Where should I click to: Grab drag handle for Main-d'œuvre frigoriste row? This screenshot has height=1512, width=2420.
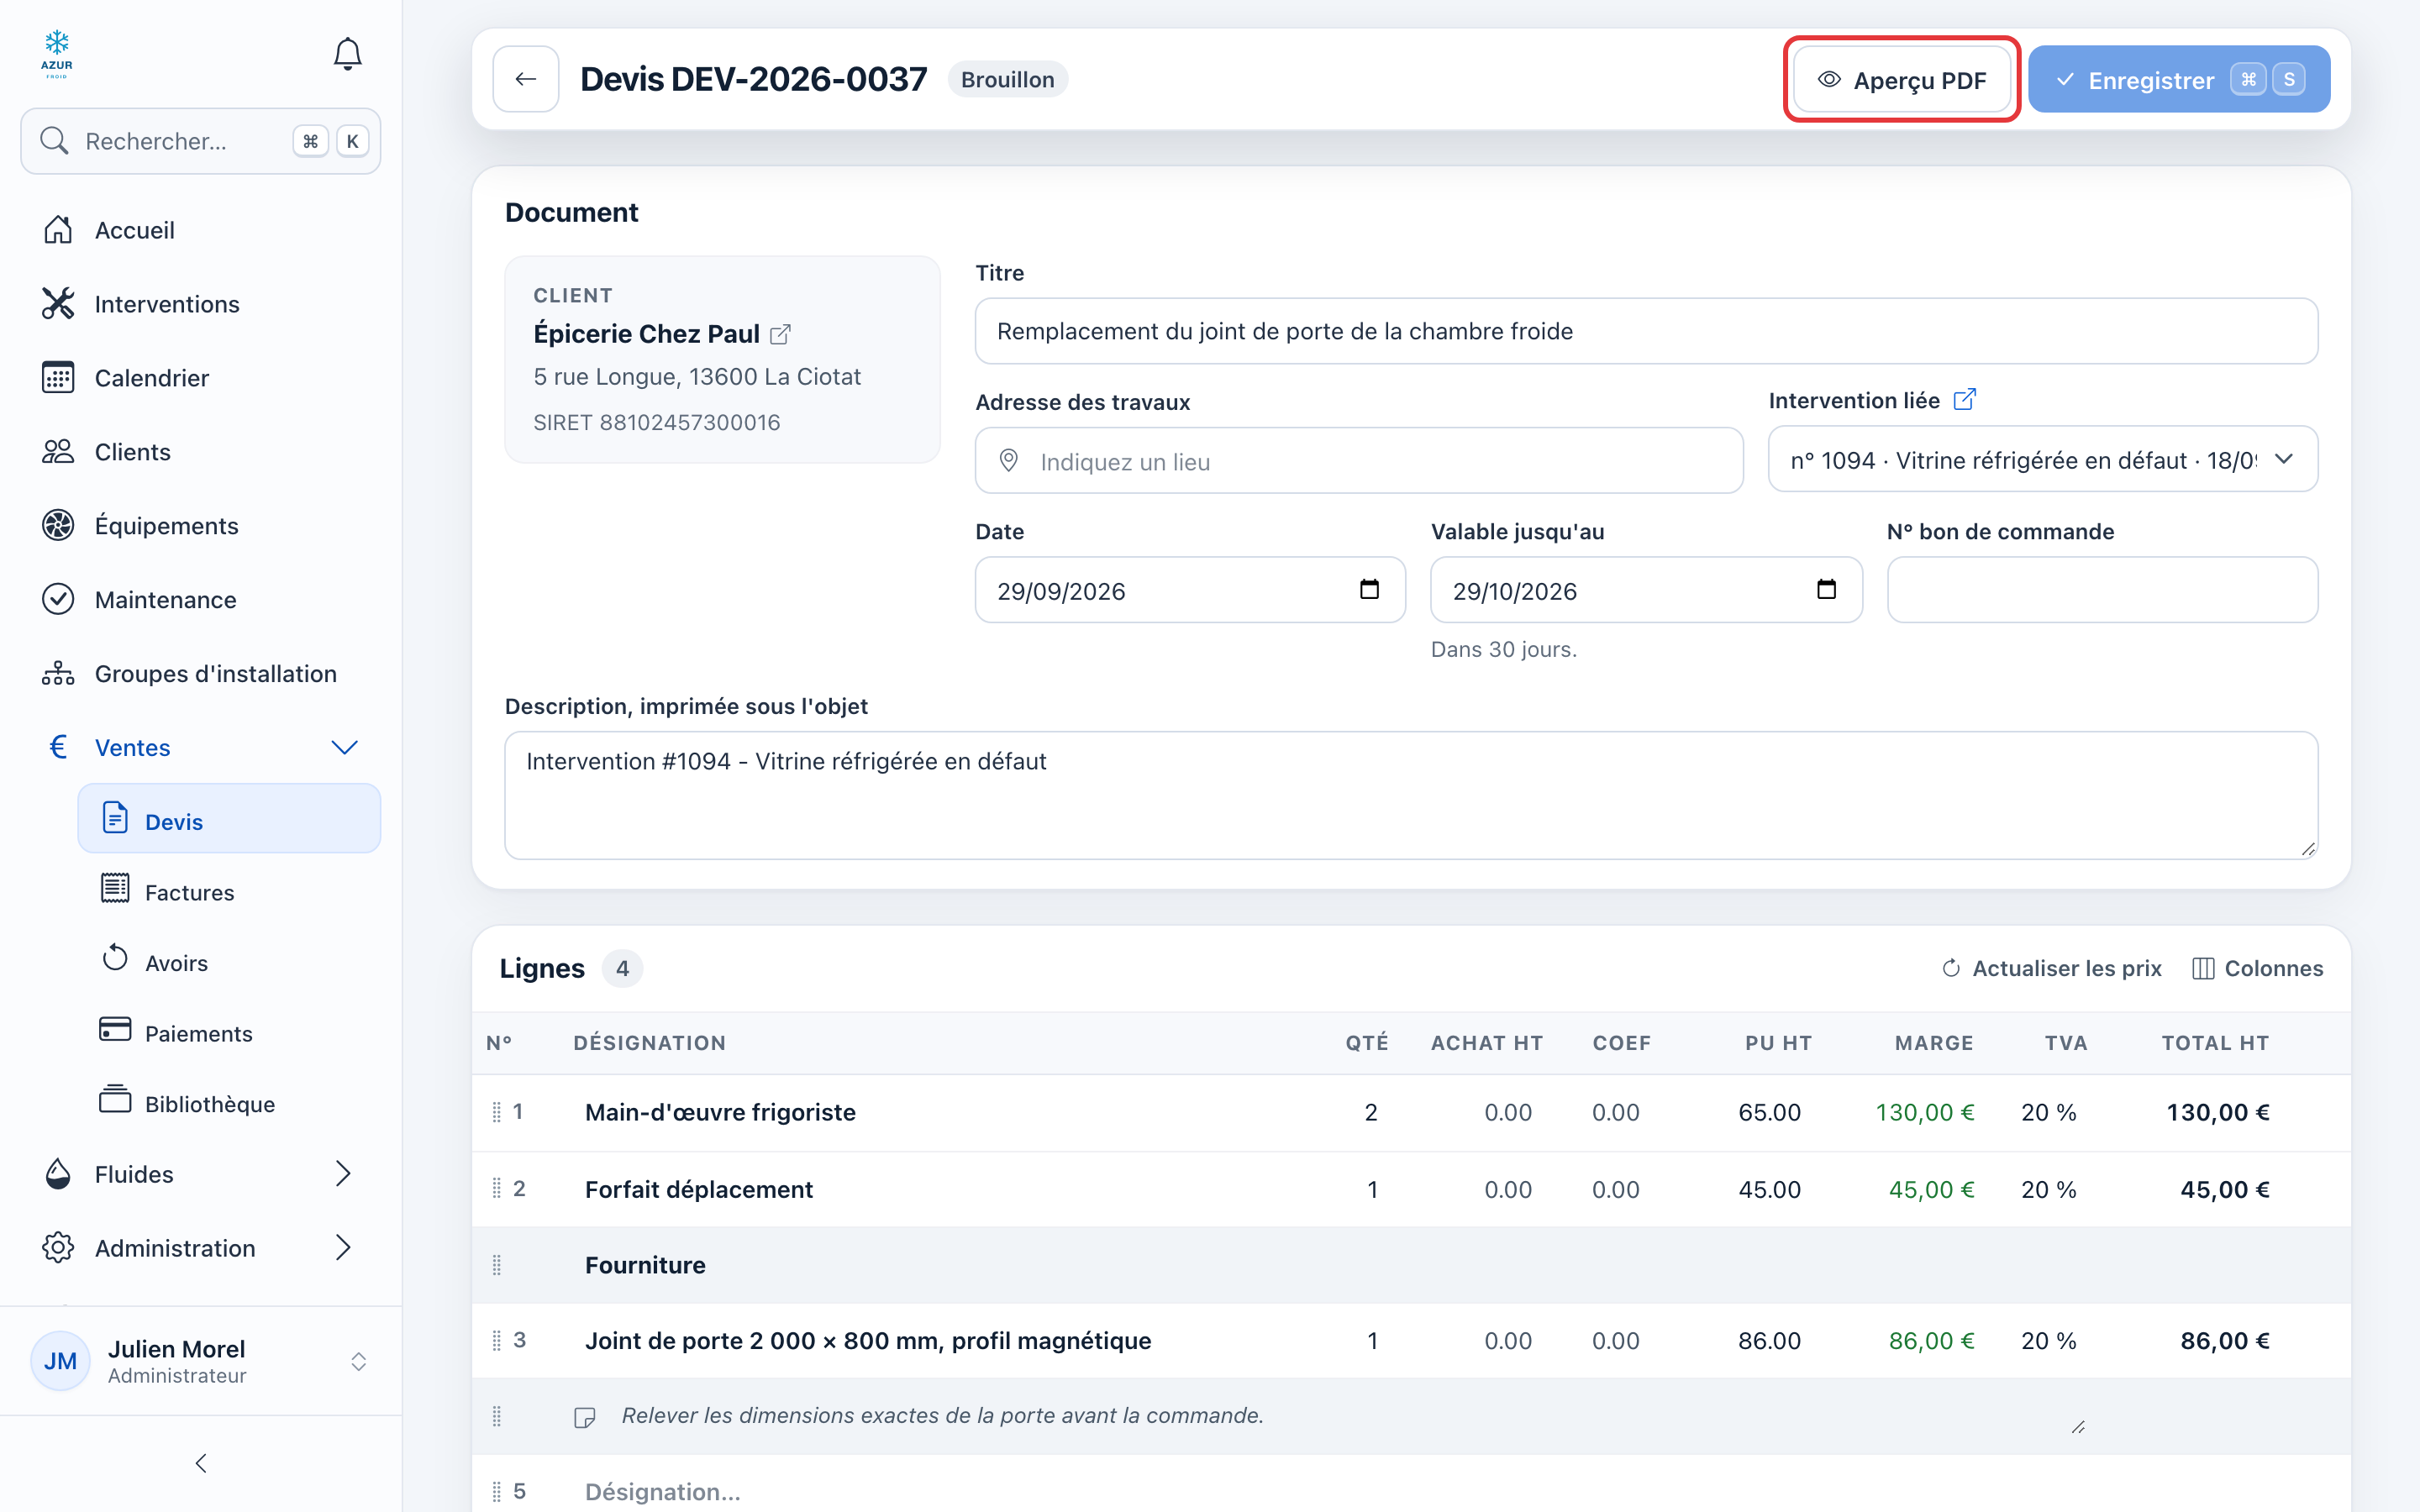pos(497,1112)
